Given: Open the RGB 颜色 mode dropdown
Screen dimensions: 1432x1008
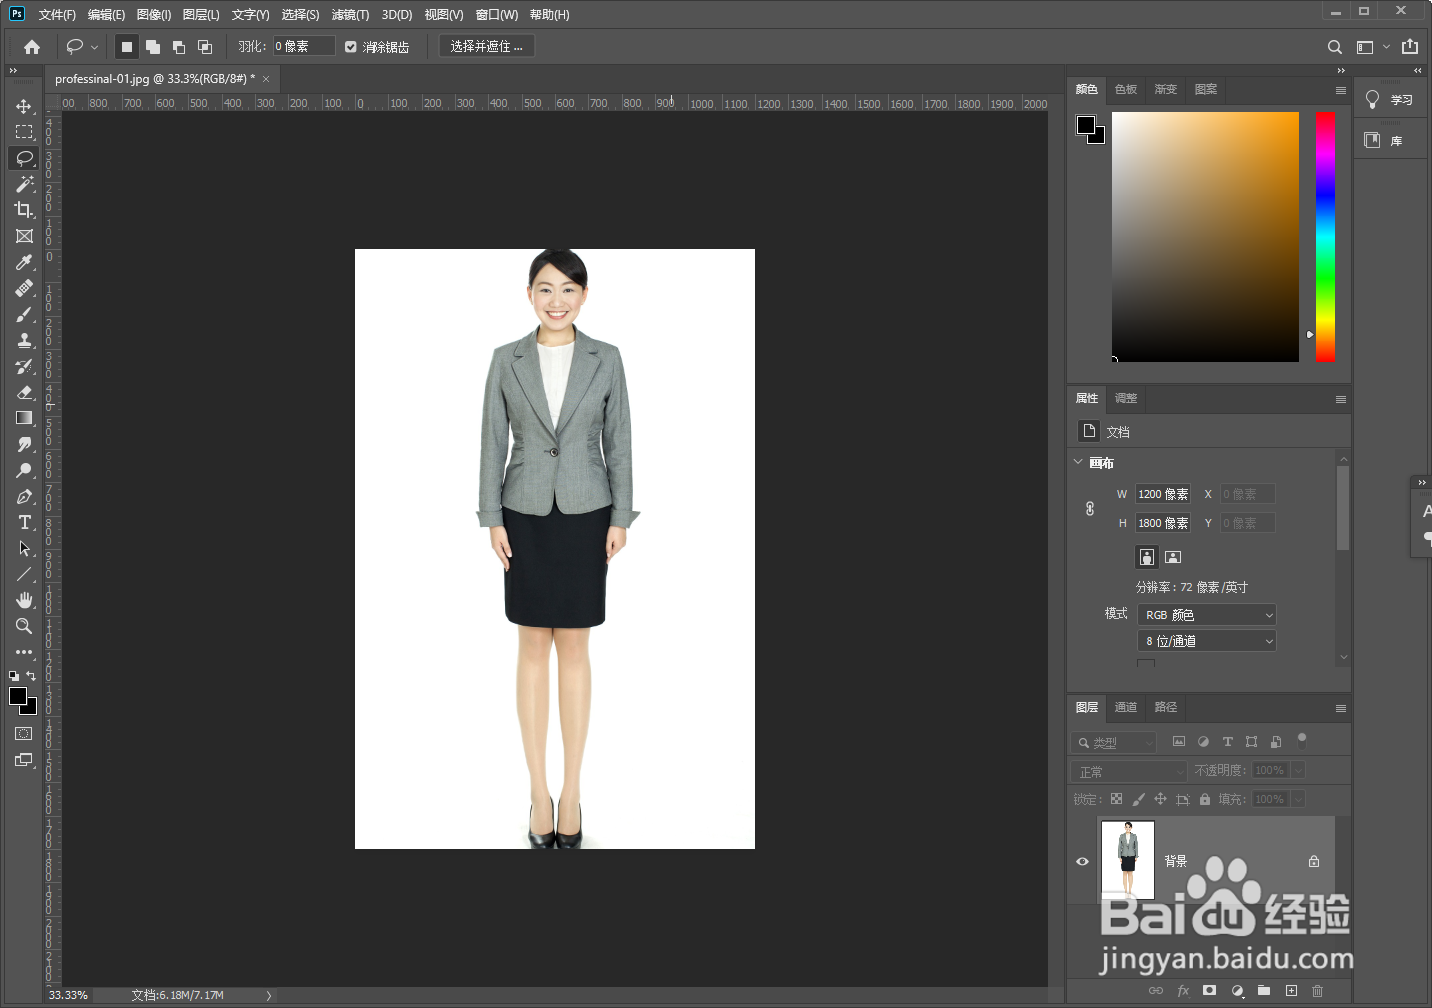Looking at the screenshot, I should point(1207,615).
